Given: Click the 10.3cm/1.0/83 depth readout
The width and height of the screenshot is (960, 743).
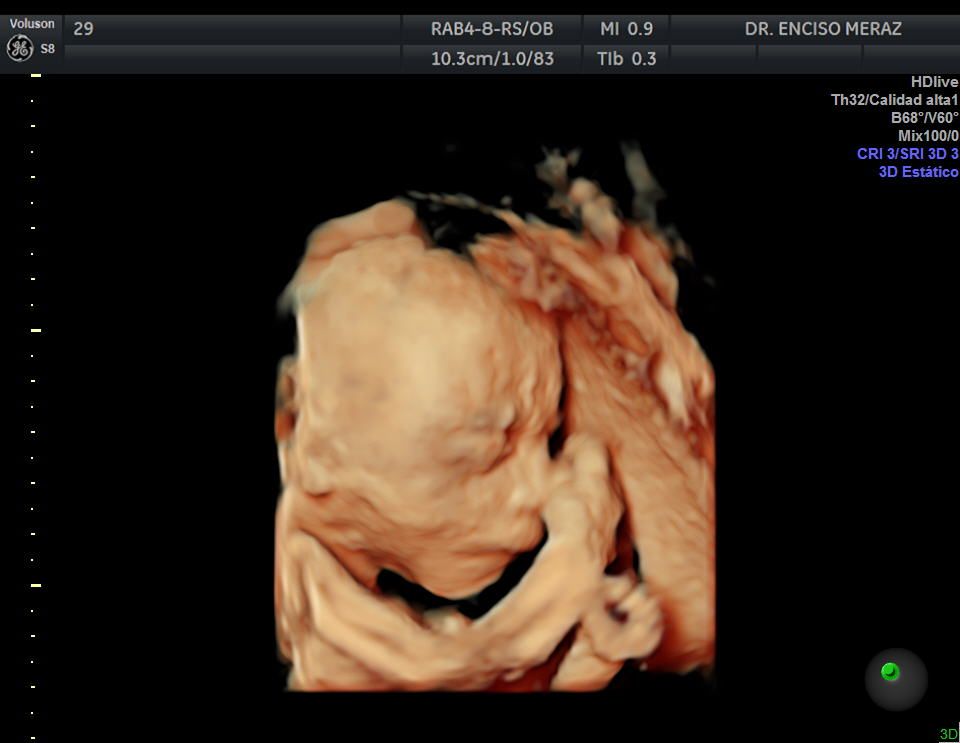Looking at the screenshot, I should click(x=491, y=59).
